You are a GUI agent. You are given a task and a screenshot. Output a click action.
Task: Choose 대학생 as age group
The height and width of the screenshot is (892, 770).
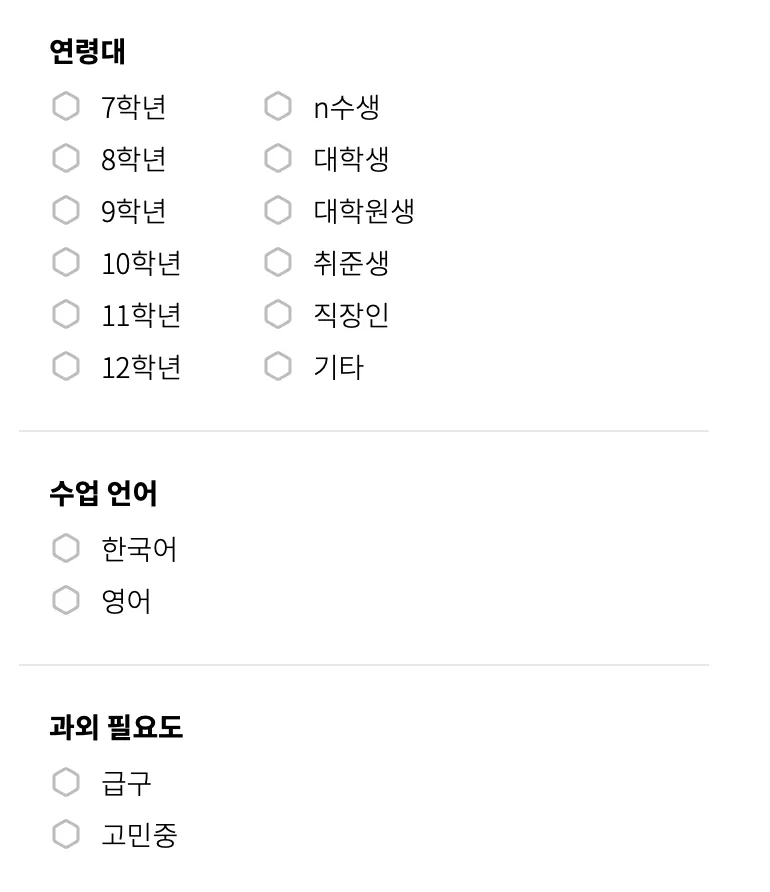click(x=278, y=159)
